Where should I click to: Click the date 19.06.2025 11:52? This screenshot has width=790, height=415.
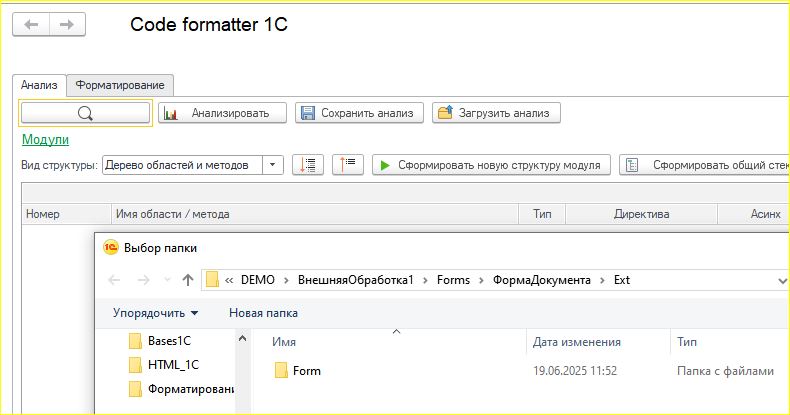(x=575, y=371)
